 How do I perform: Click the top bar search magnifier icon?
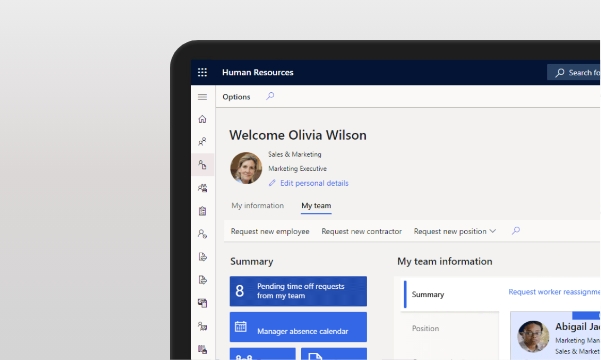point(560,72)
